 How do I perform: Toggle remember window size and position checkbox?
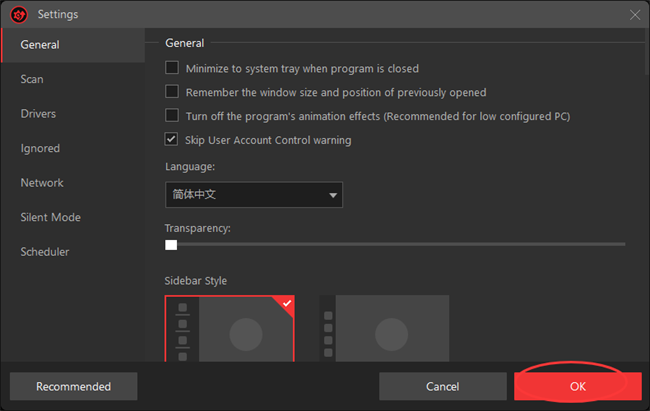click(x=172, y=92)
